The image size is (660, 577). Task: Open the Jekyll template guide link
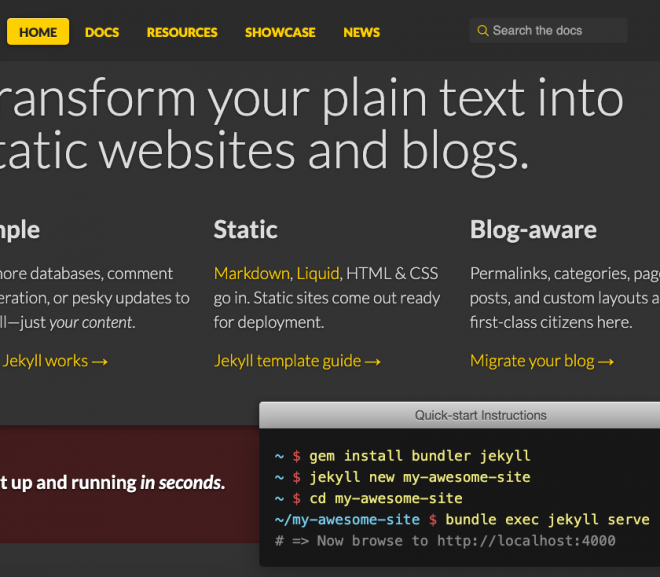pyautogui.click(x=297, y=361)
